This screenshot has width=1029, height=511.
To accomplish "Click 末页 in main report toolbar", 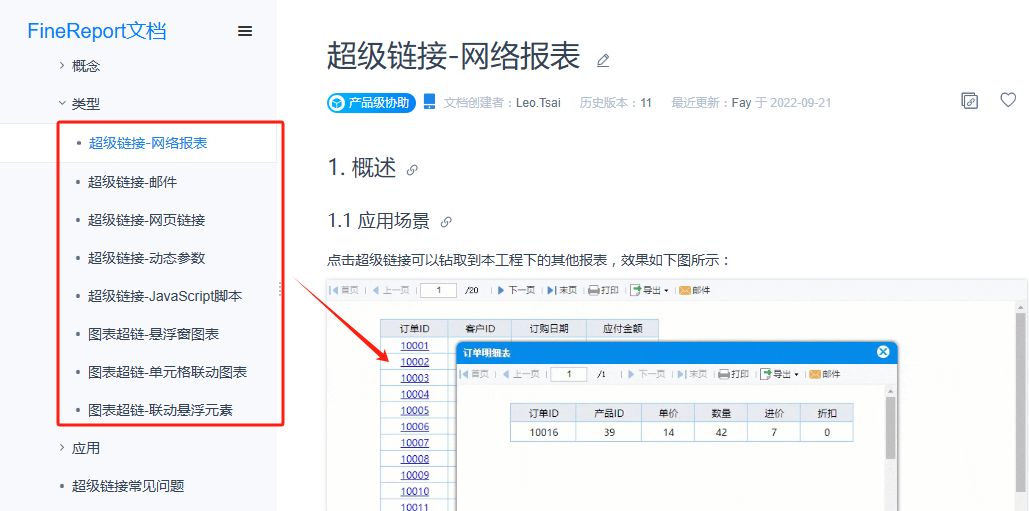I will [x=562, y=290].
